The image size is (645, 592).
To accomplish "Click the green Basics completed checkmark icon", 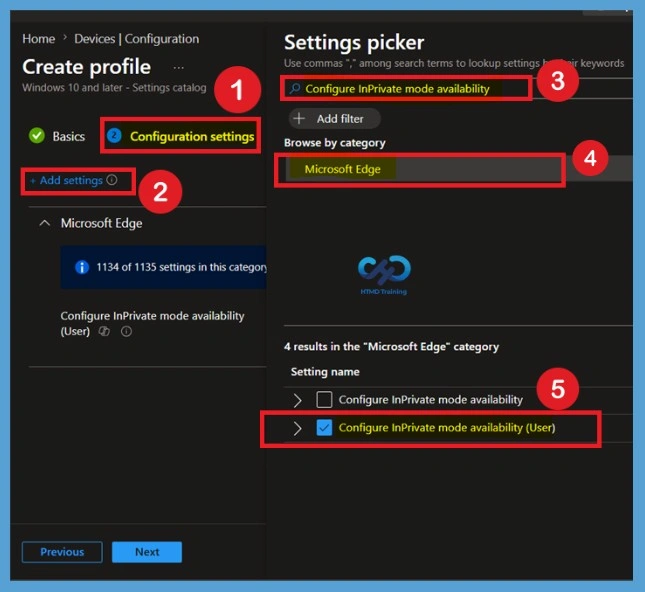I will coord(37,135).
